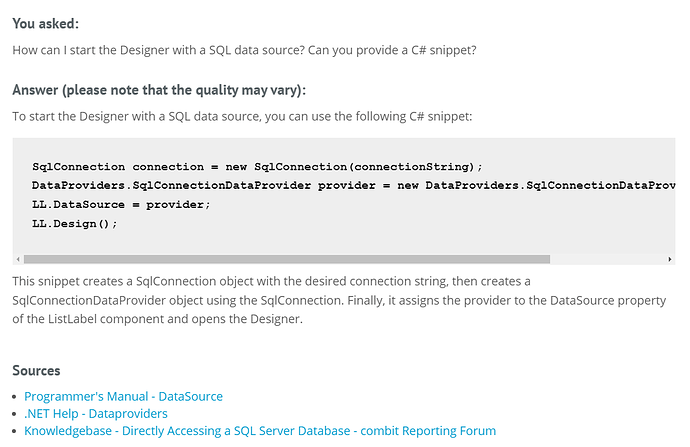Open the .NET Help - Dataproviders link
This screenshot has height=447, width=690.
(95, 413)
